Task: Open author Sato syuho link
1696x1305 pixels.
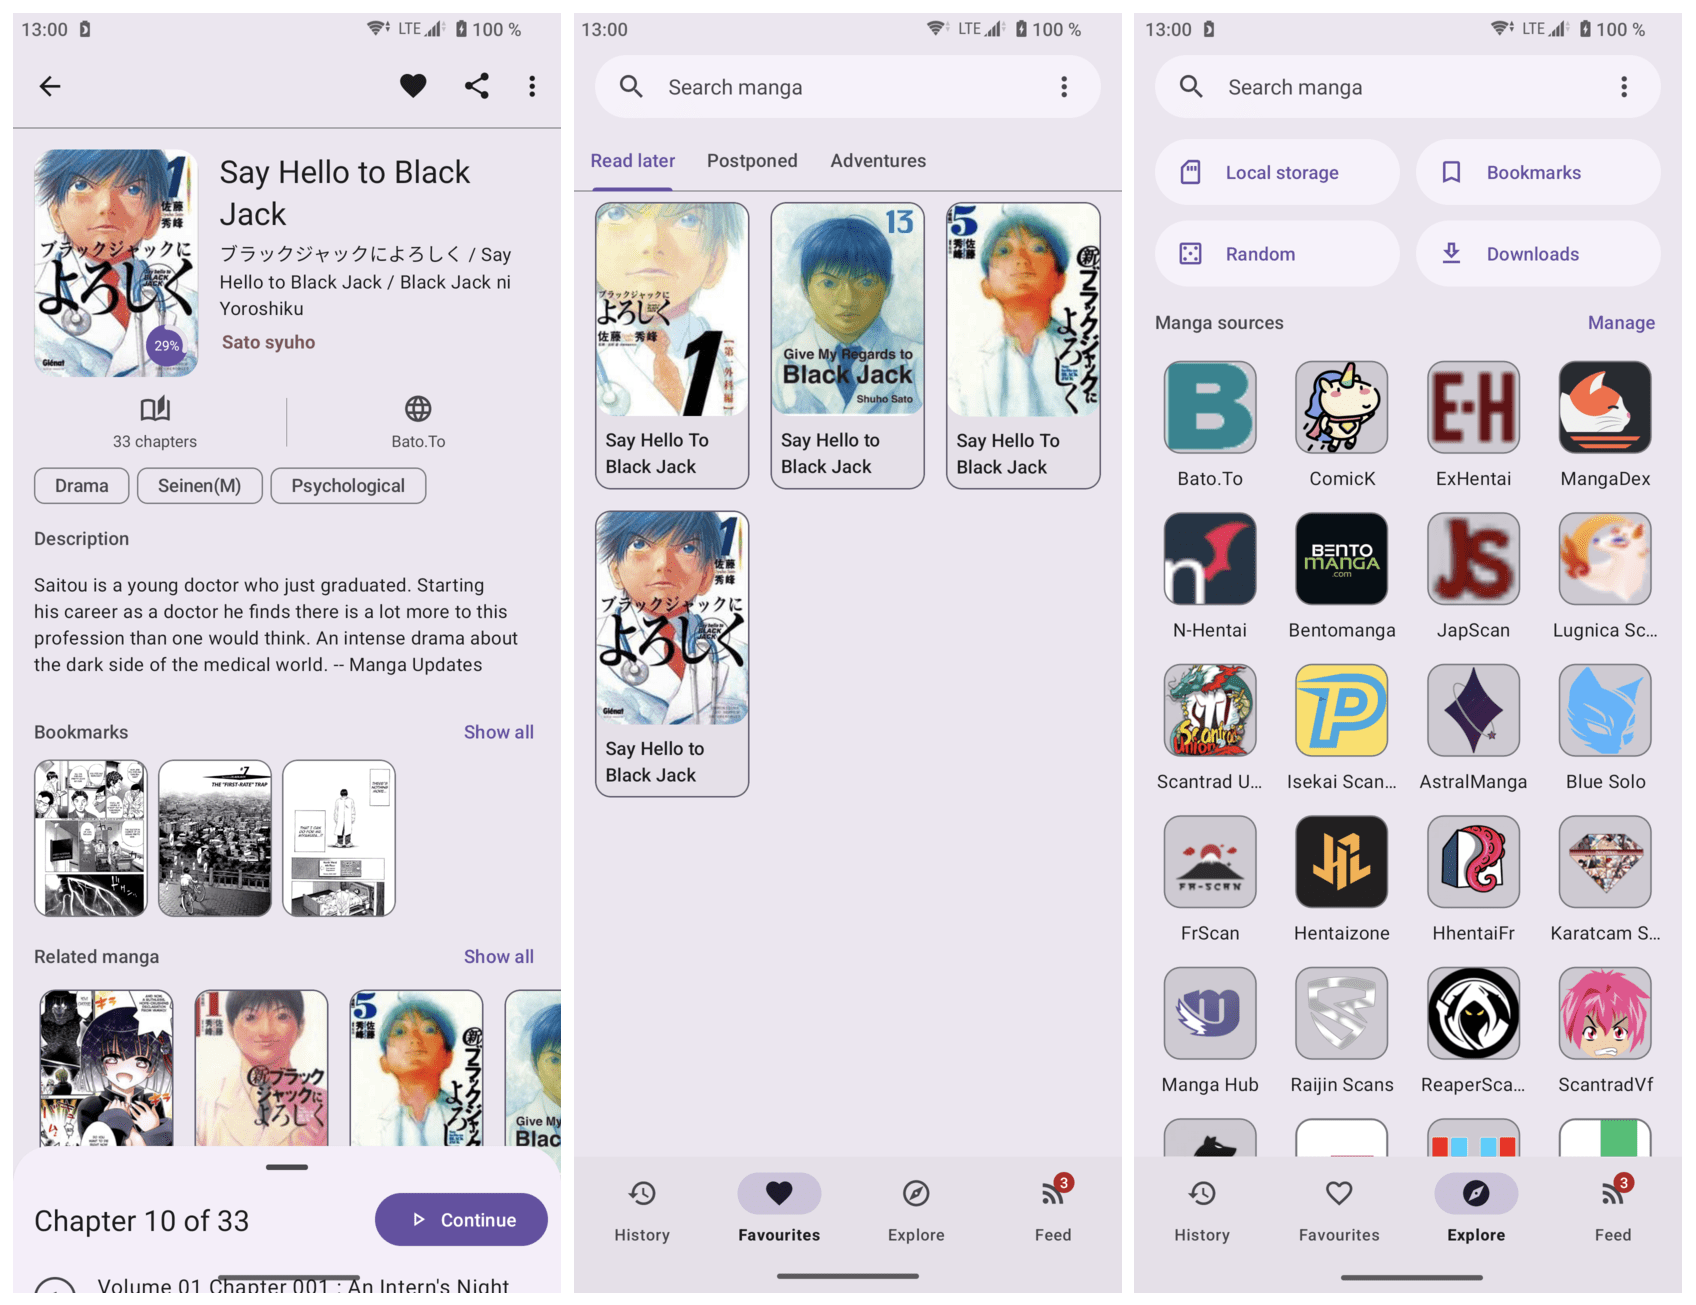Action: (x=268, y=342)
